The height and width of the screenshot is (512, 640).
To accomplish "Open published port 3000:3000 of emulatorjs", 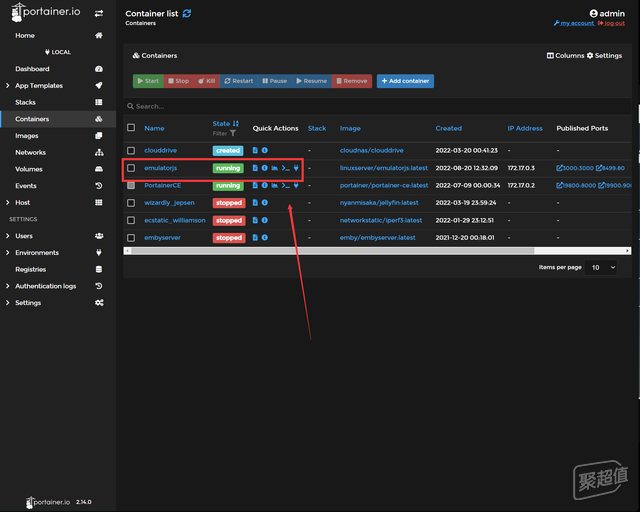I will [x=575, y=168].
